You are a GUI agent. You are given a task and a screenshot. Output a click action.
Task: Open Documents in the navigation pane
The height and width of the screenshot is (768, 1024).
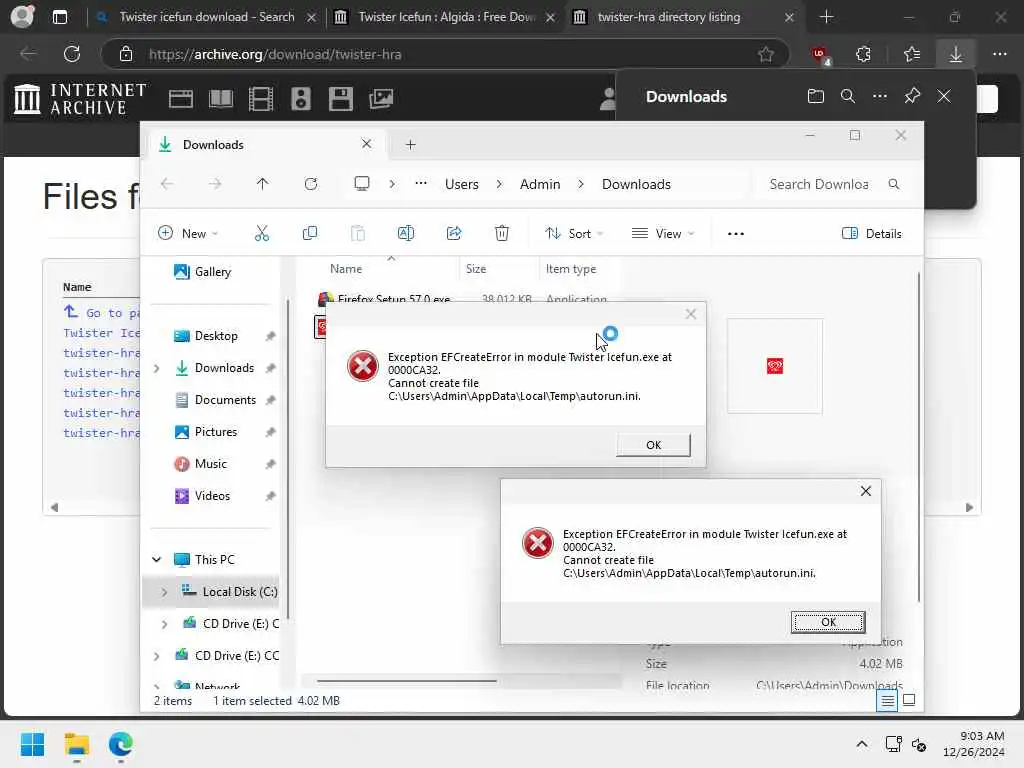point(216,400)
